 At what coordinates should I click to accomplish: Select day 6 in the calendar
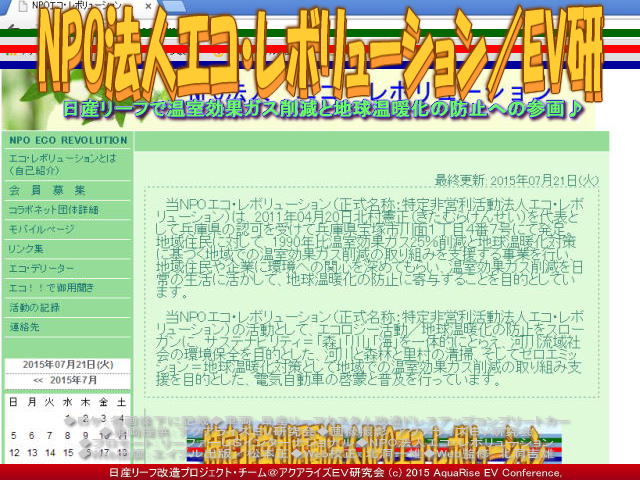[31, 436]
